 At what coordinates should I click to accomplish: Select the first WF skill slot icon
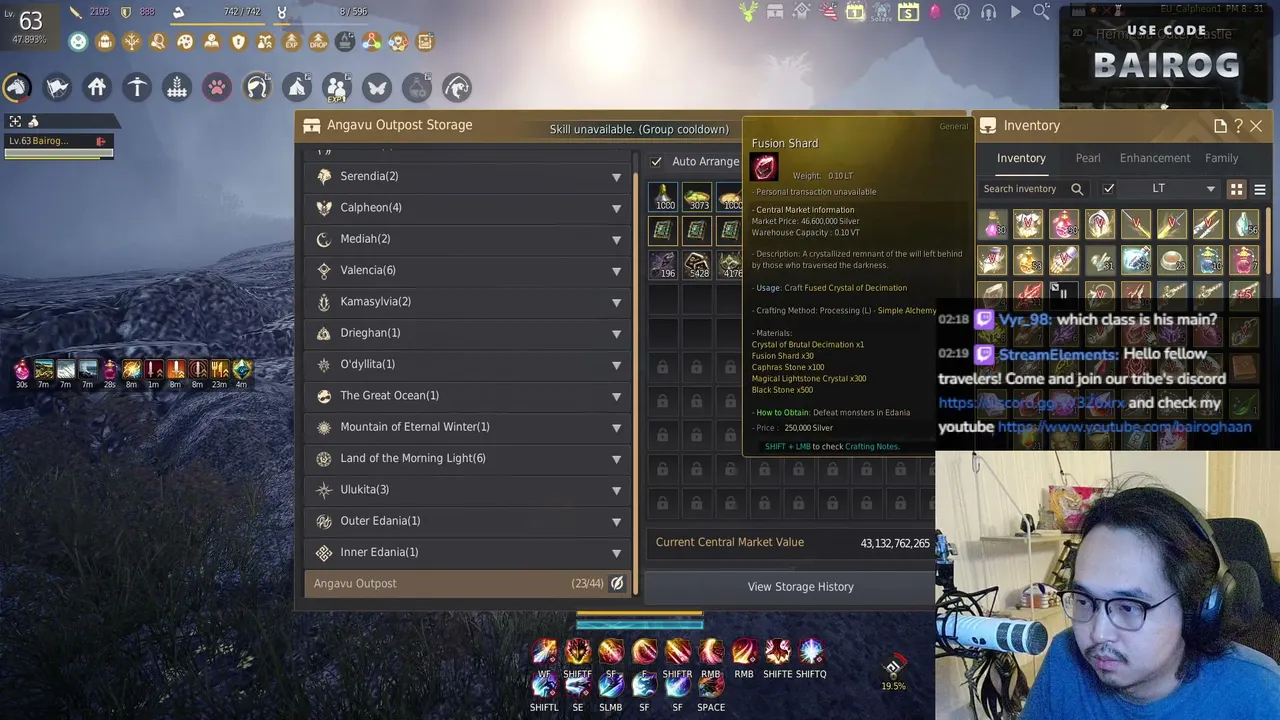pos(544,652)
